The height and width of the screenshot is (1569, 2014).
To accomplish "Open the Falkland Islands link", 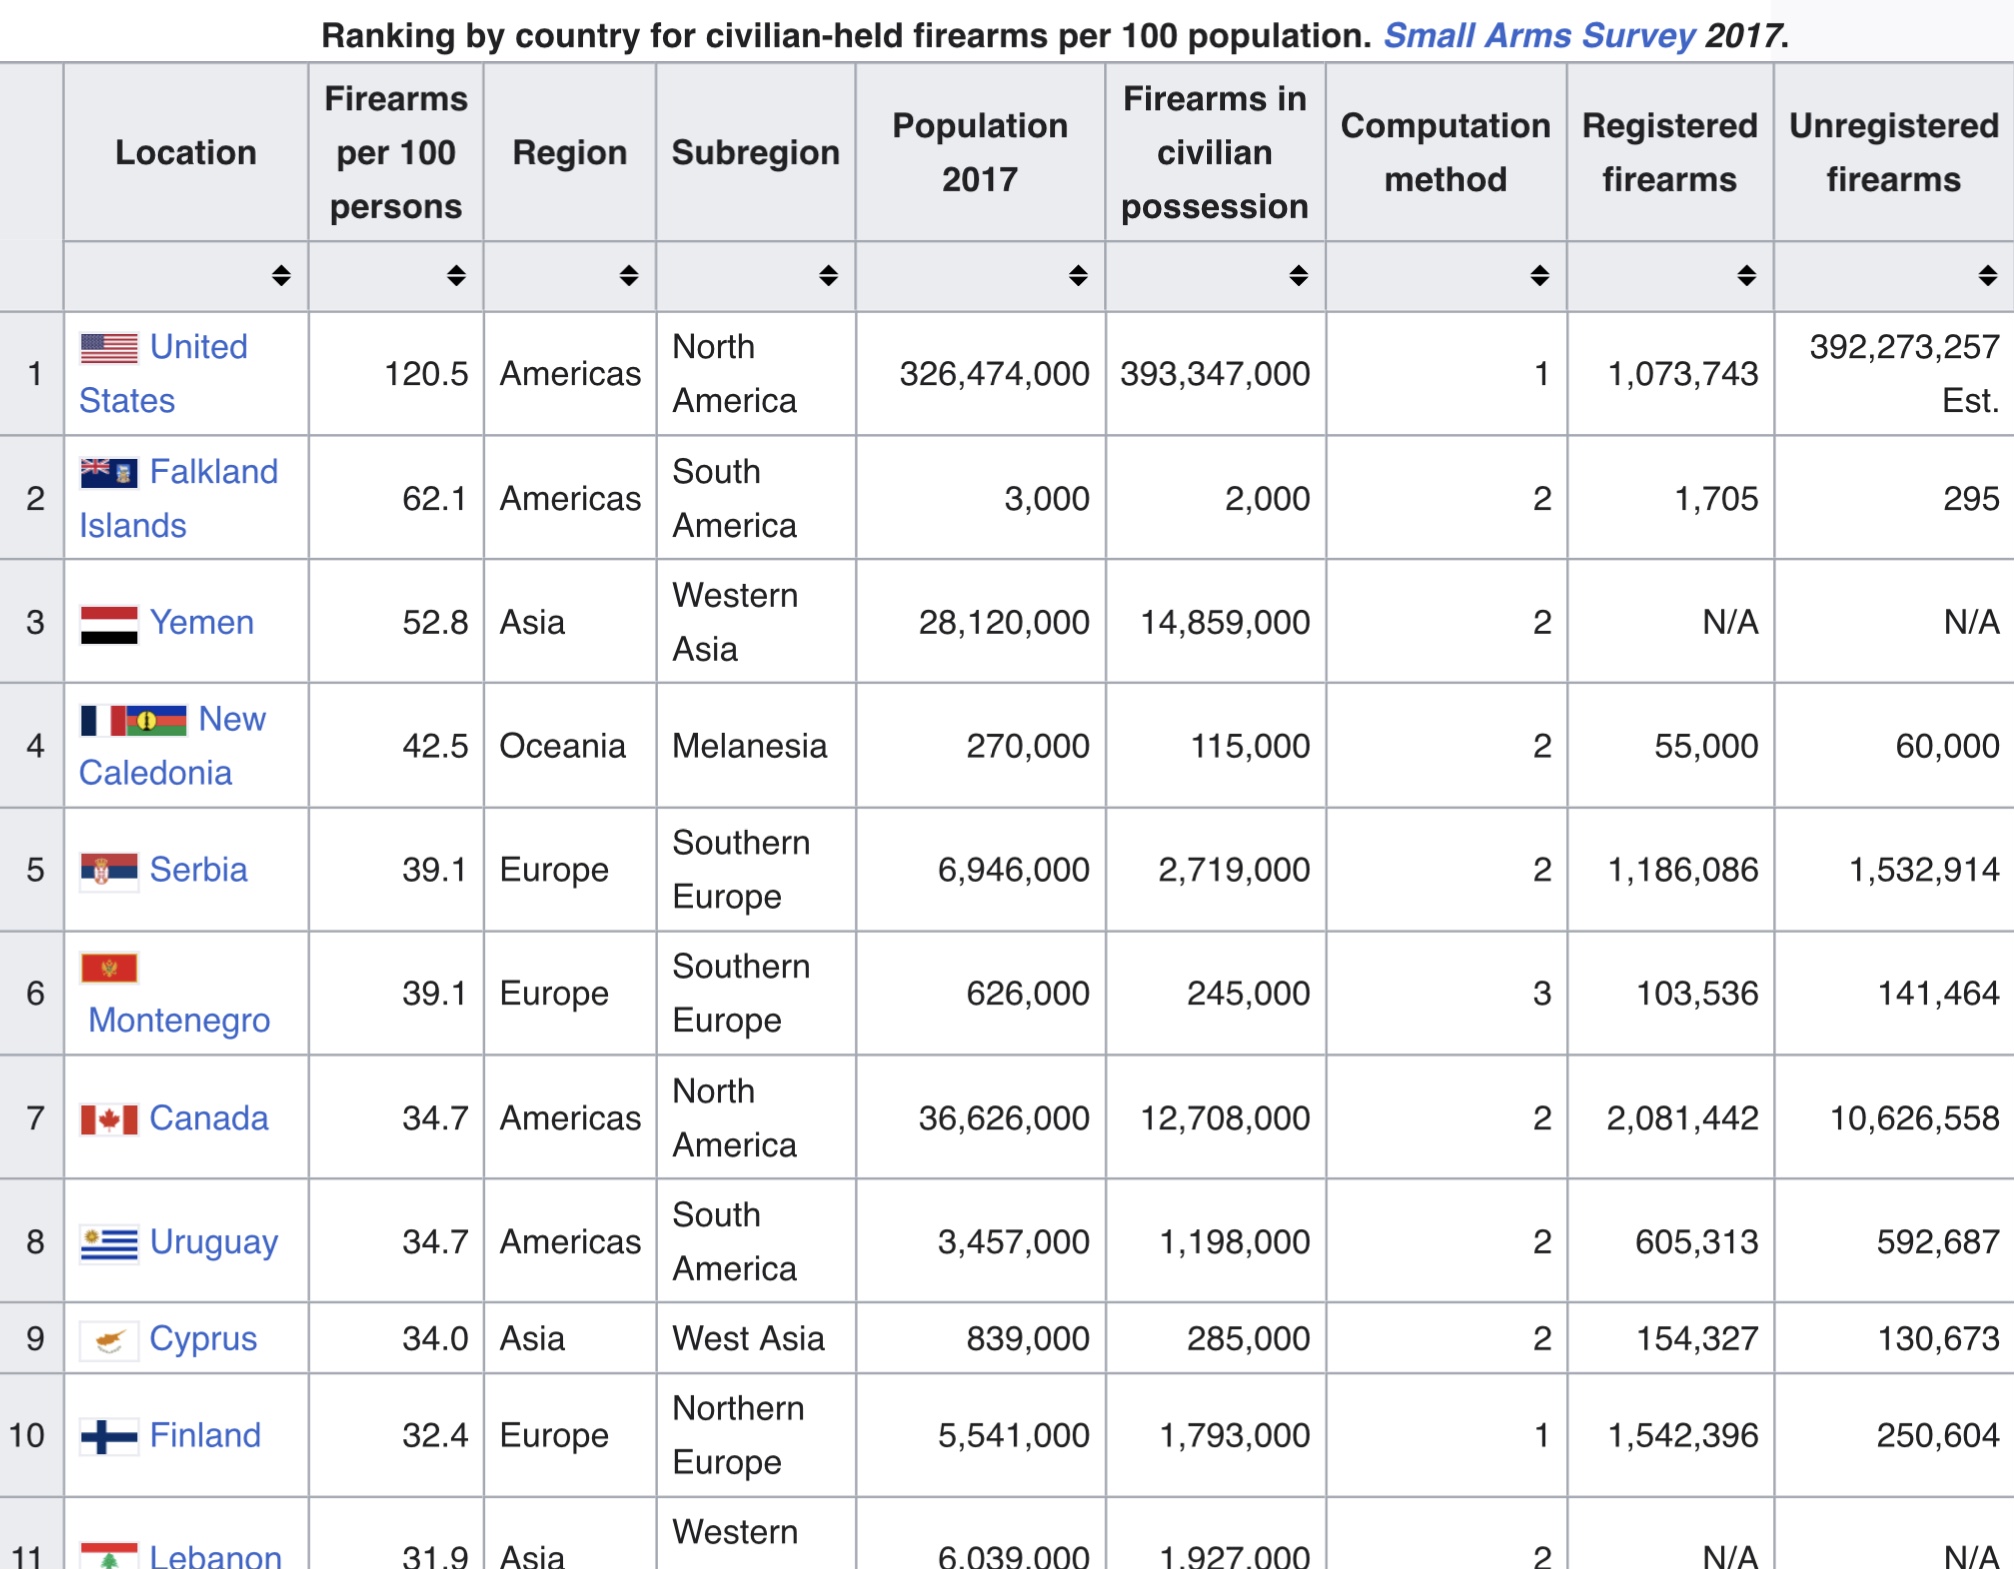I will [178, 498].
